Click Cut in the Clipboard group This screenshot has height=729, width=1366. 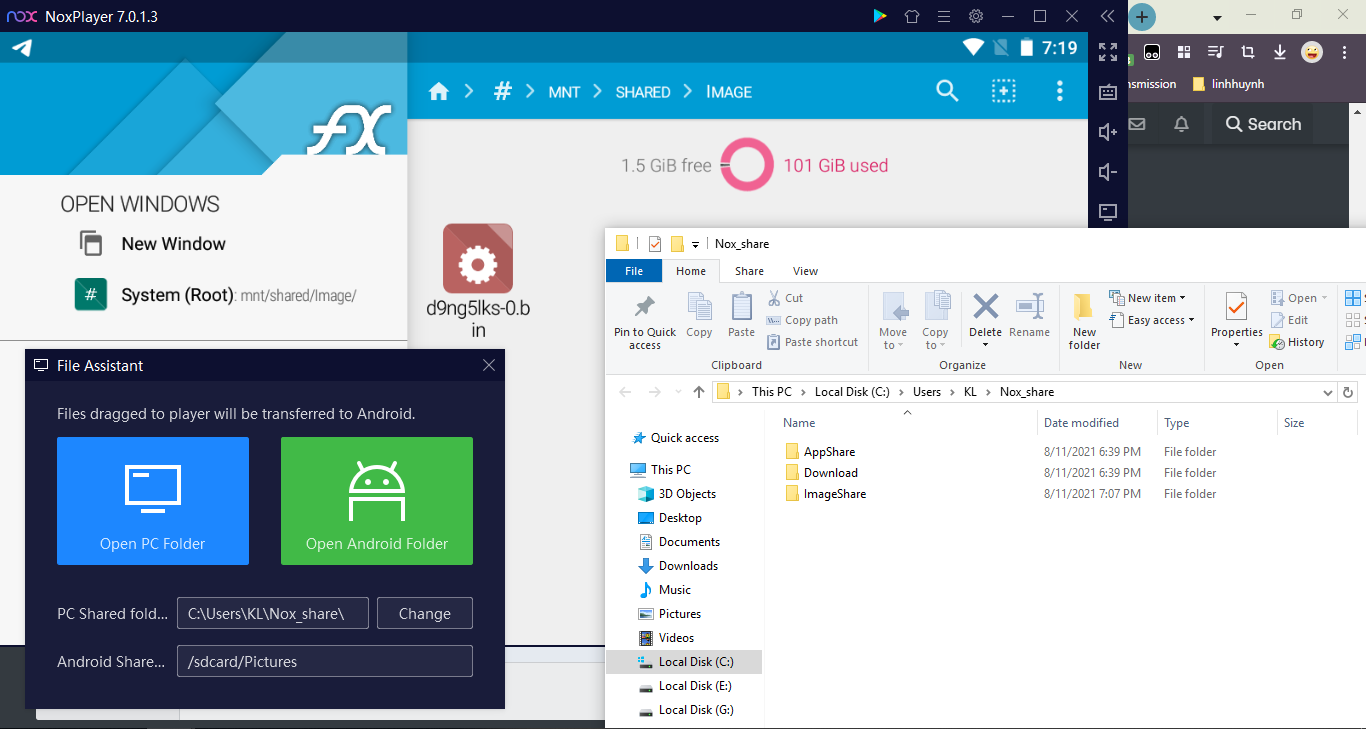[785, 298]
